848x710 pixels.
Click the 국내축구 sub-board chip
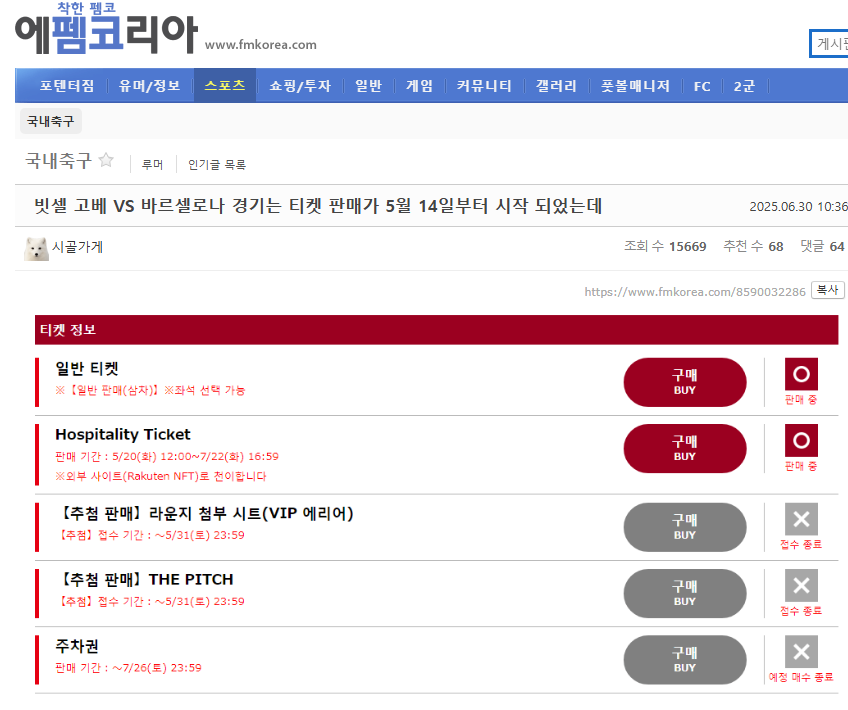(x=51, y=121)
